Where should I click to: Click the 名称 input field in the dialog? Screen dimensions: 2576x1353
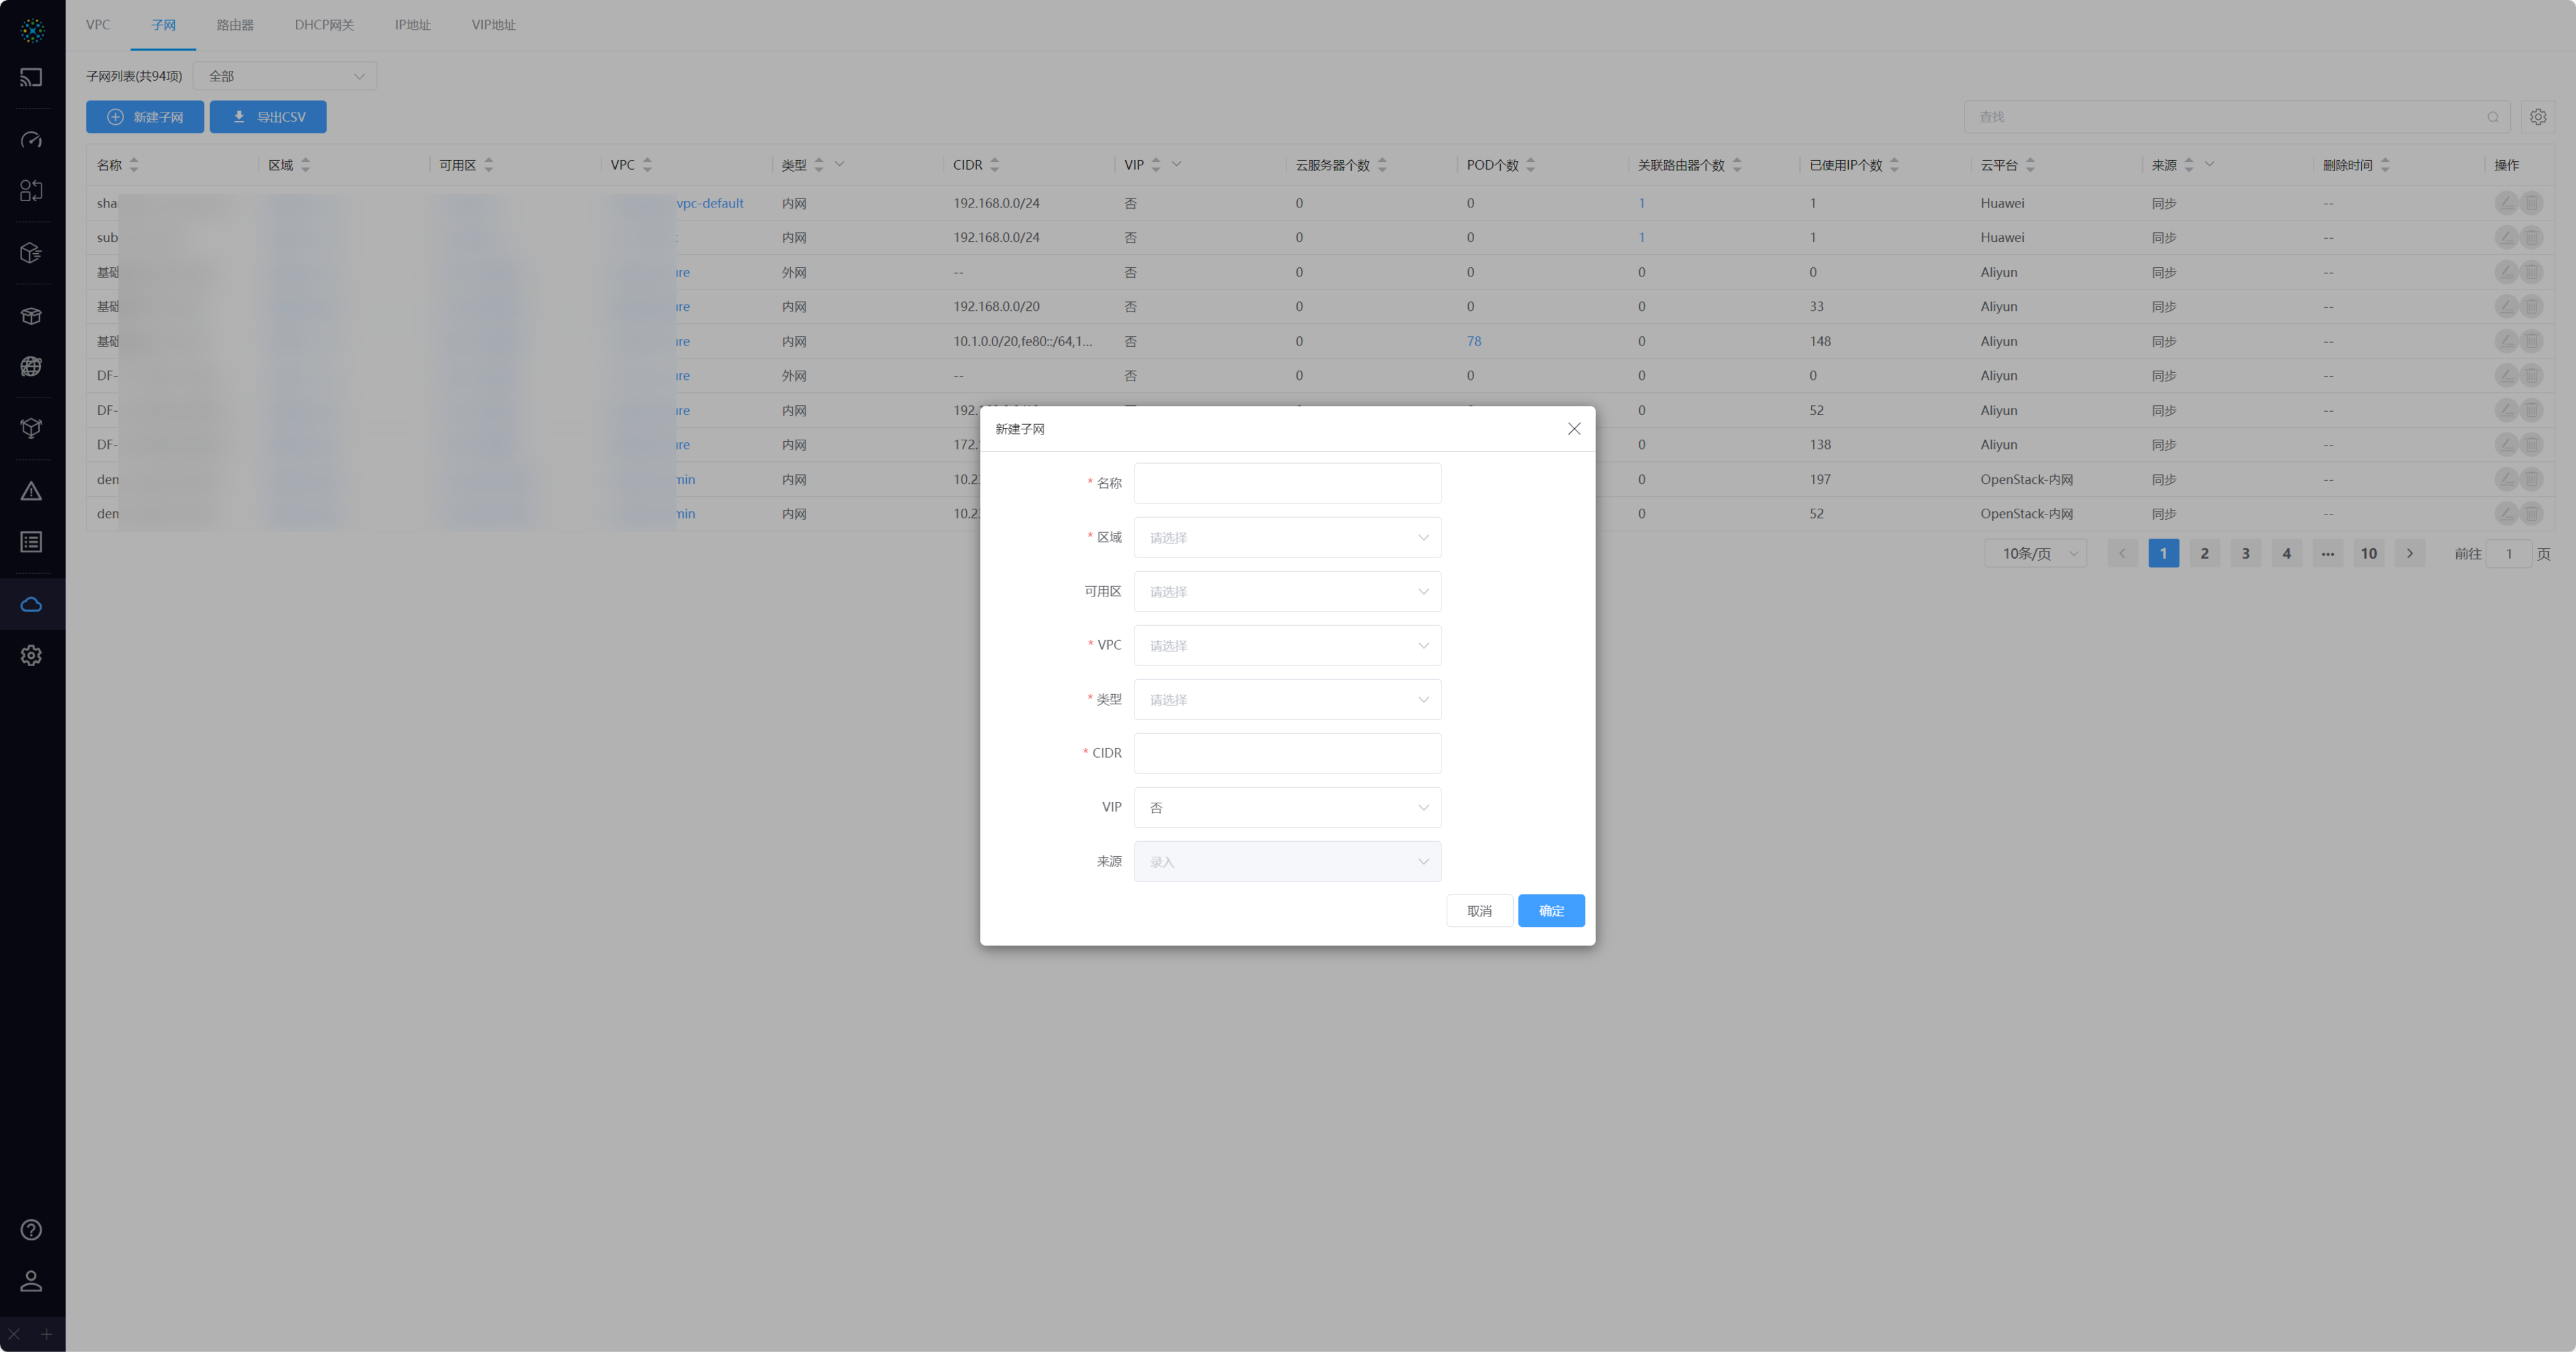1287,484
